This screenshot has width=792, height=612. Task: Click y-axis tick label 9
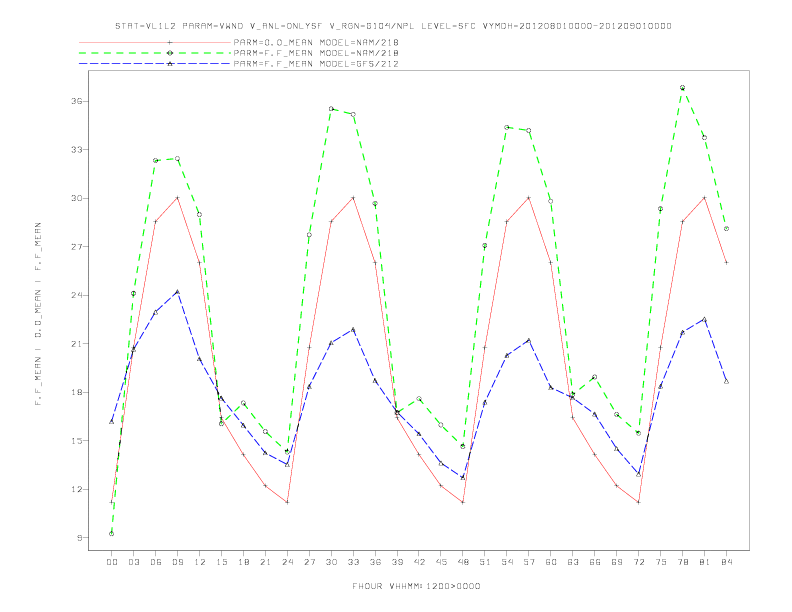[x=79, y=538]
